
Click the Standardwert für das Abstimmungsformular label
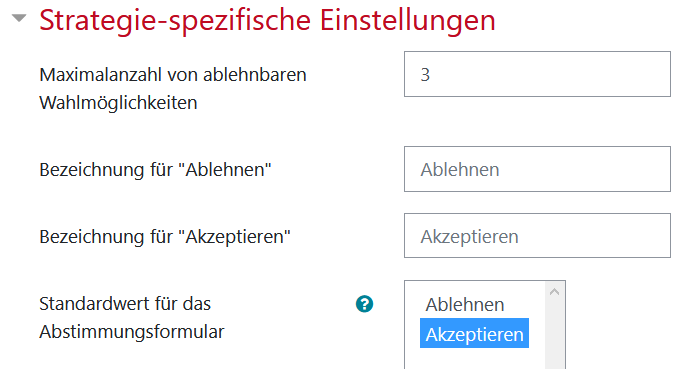point(132,317)
